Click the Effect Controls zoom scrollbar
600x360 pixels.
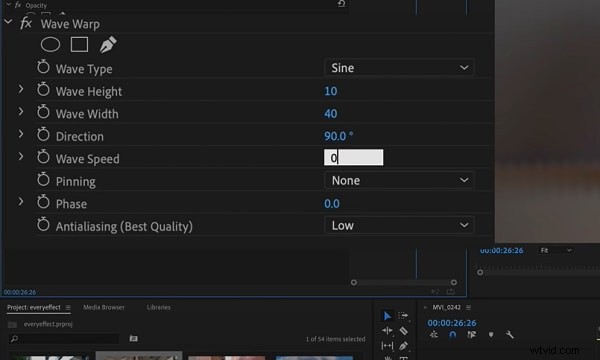403,282
